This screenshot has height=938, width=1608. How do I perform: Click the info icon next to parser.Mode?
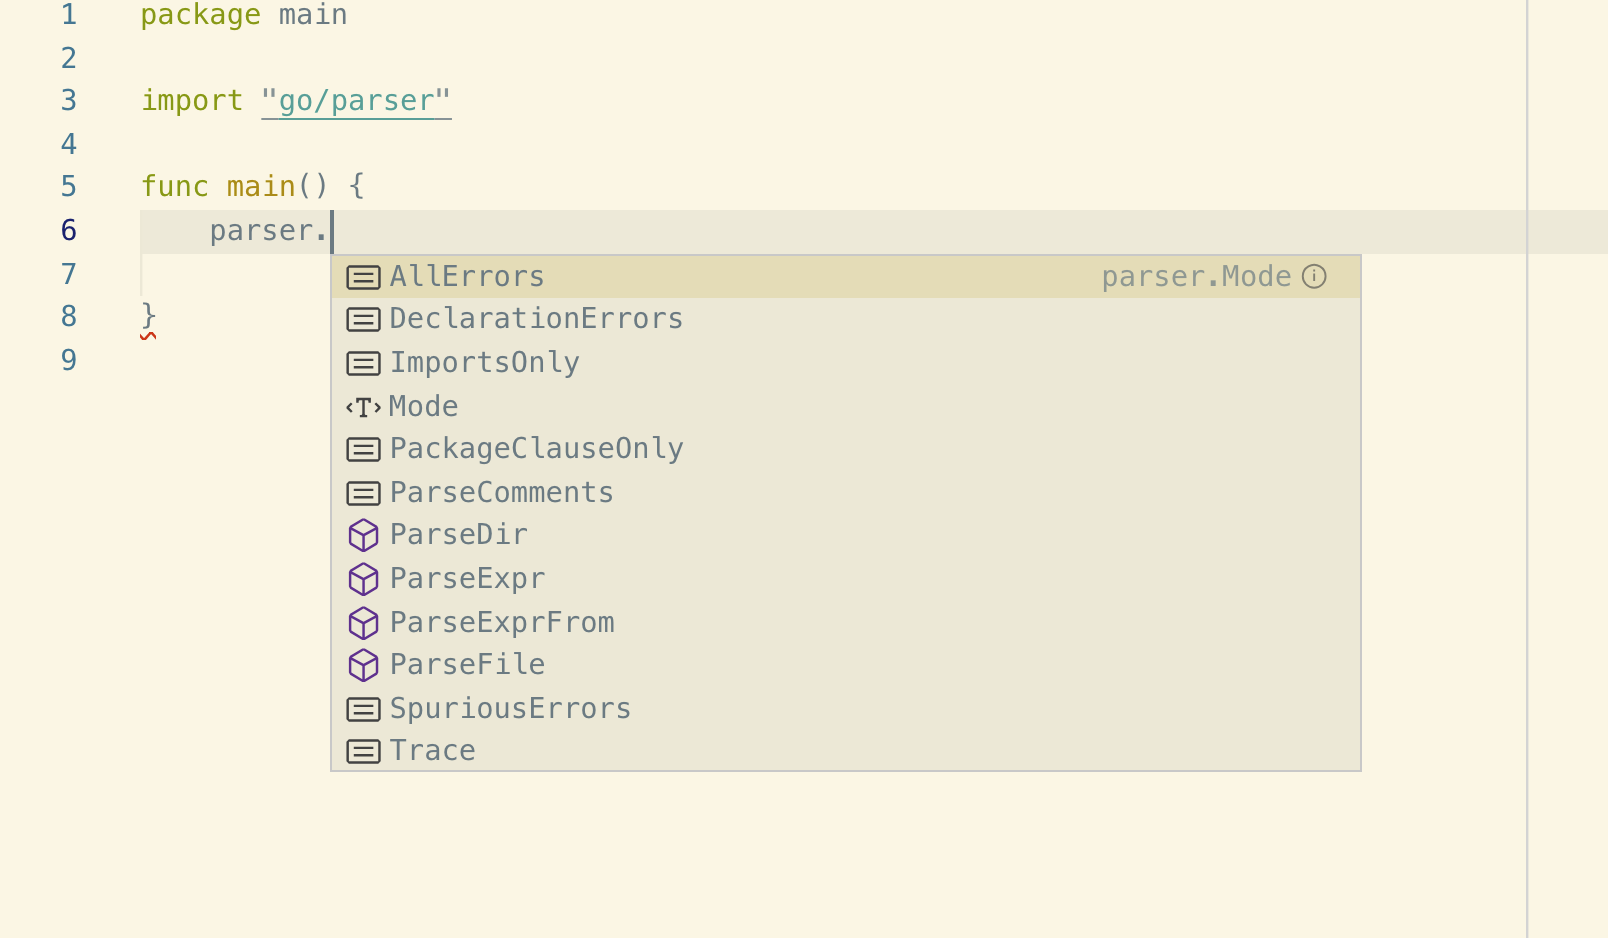click(1315, 277)
